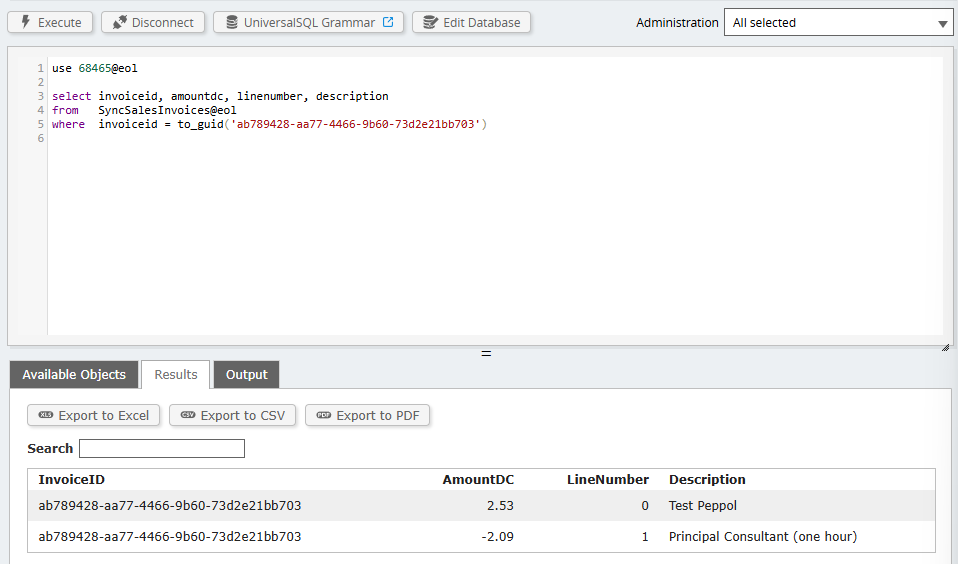The image size is (958, 564).
Task: Click the UniversalSQL Grammar database icon
Action: coord(232,22)
